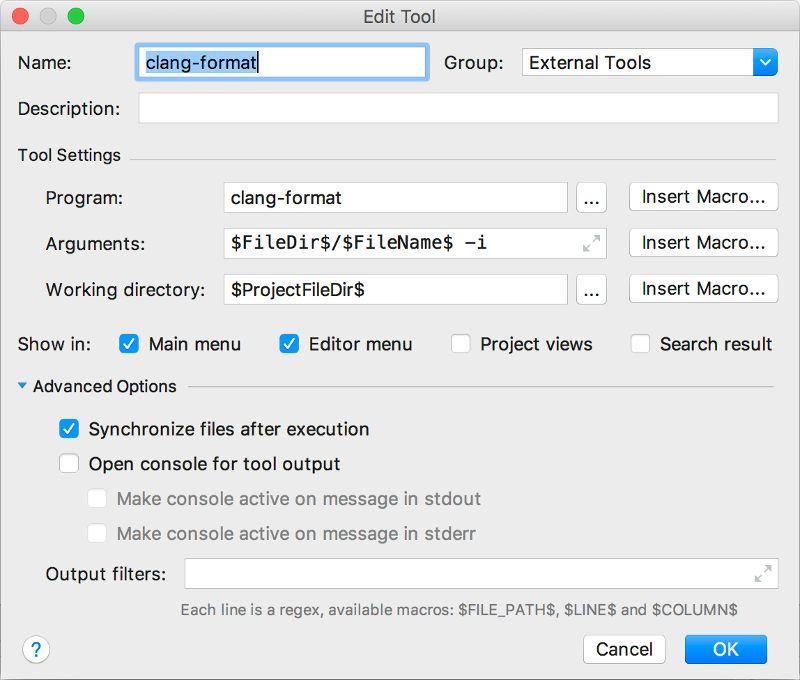Cancel the Edit Tool dialog

click(x=624, y=649)
